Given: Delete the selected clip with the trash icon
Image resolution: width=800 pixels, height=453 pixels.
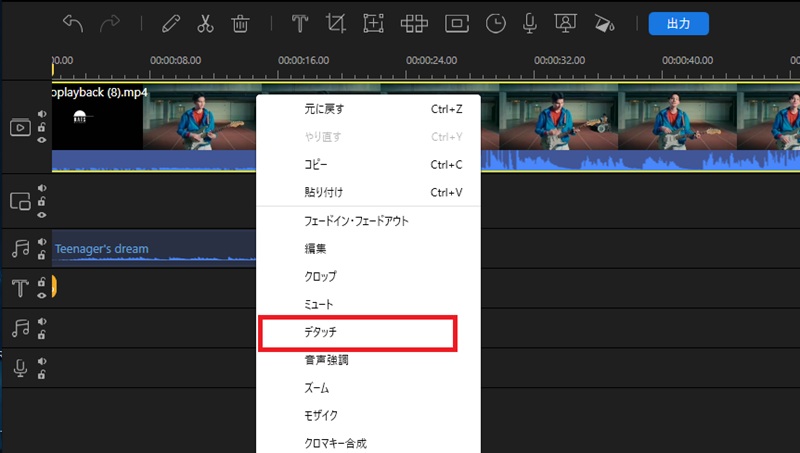Looking at the screenshot, I should tap(240, 23).
